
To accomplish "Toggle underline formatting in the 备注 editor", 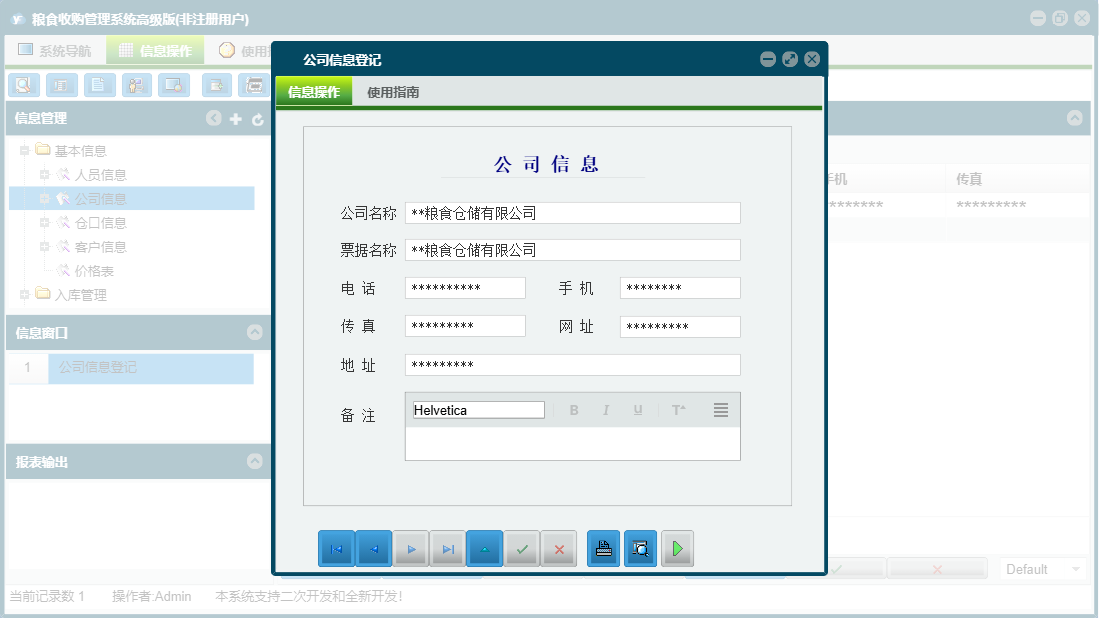I will [637, 409].
